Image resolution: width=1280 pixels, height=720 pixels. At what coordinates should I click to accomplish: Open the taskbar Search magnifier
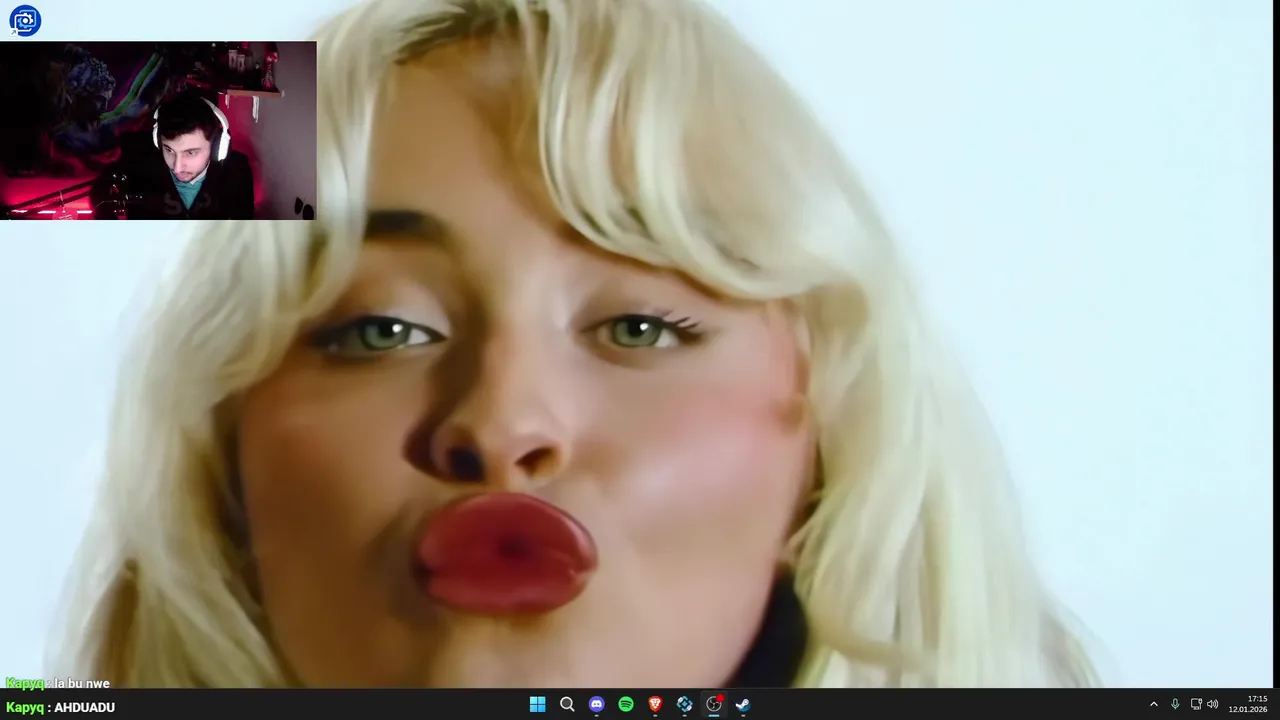567,704
